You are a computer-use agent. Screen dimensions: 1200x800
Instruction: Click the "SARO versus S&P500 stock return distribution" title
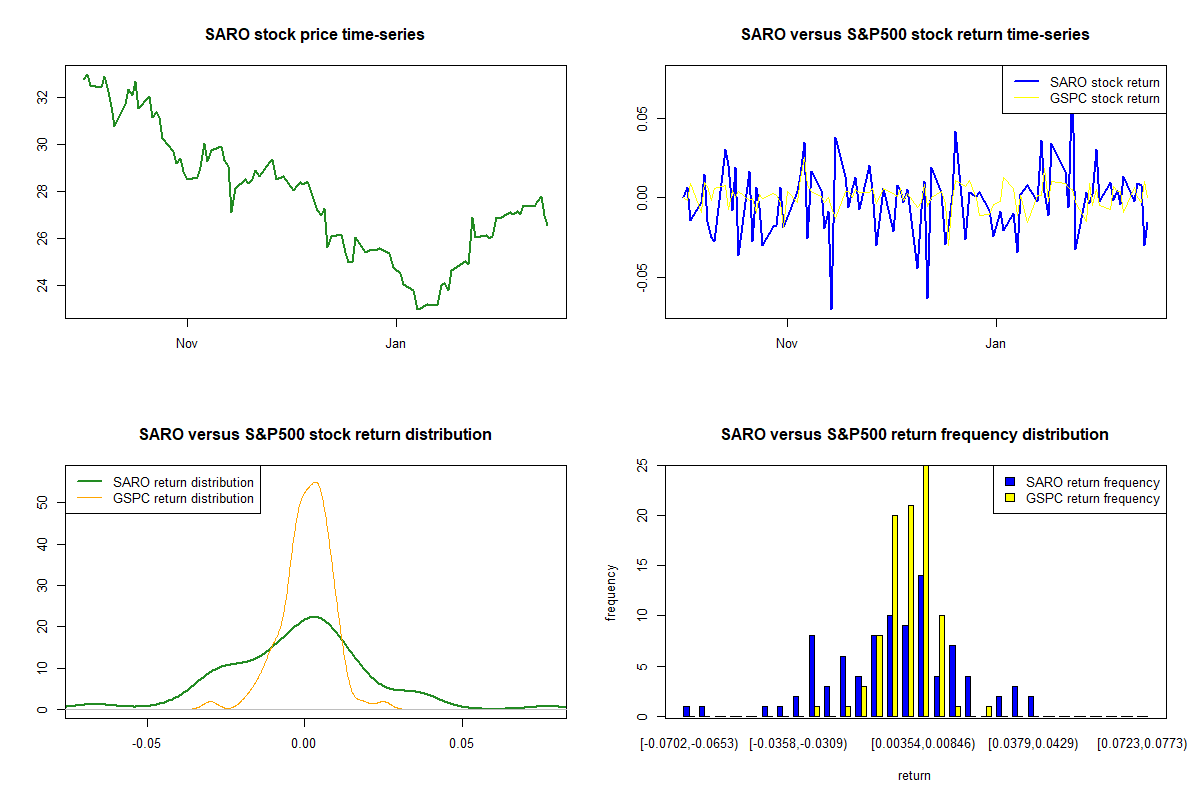(315, 435)
